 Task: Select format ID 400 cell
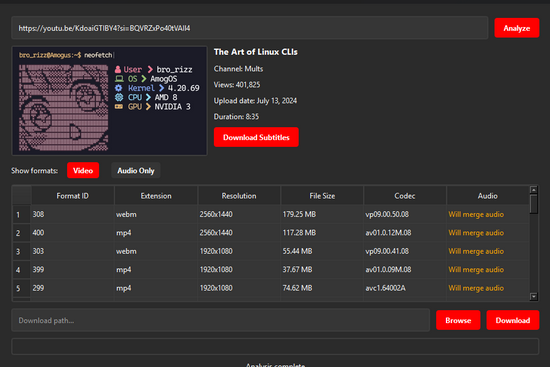tap(73, 233)
